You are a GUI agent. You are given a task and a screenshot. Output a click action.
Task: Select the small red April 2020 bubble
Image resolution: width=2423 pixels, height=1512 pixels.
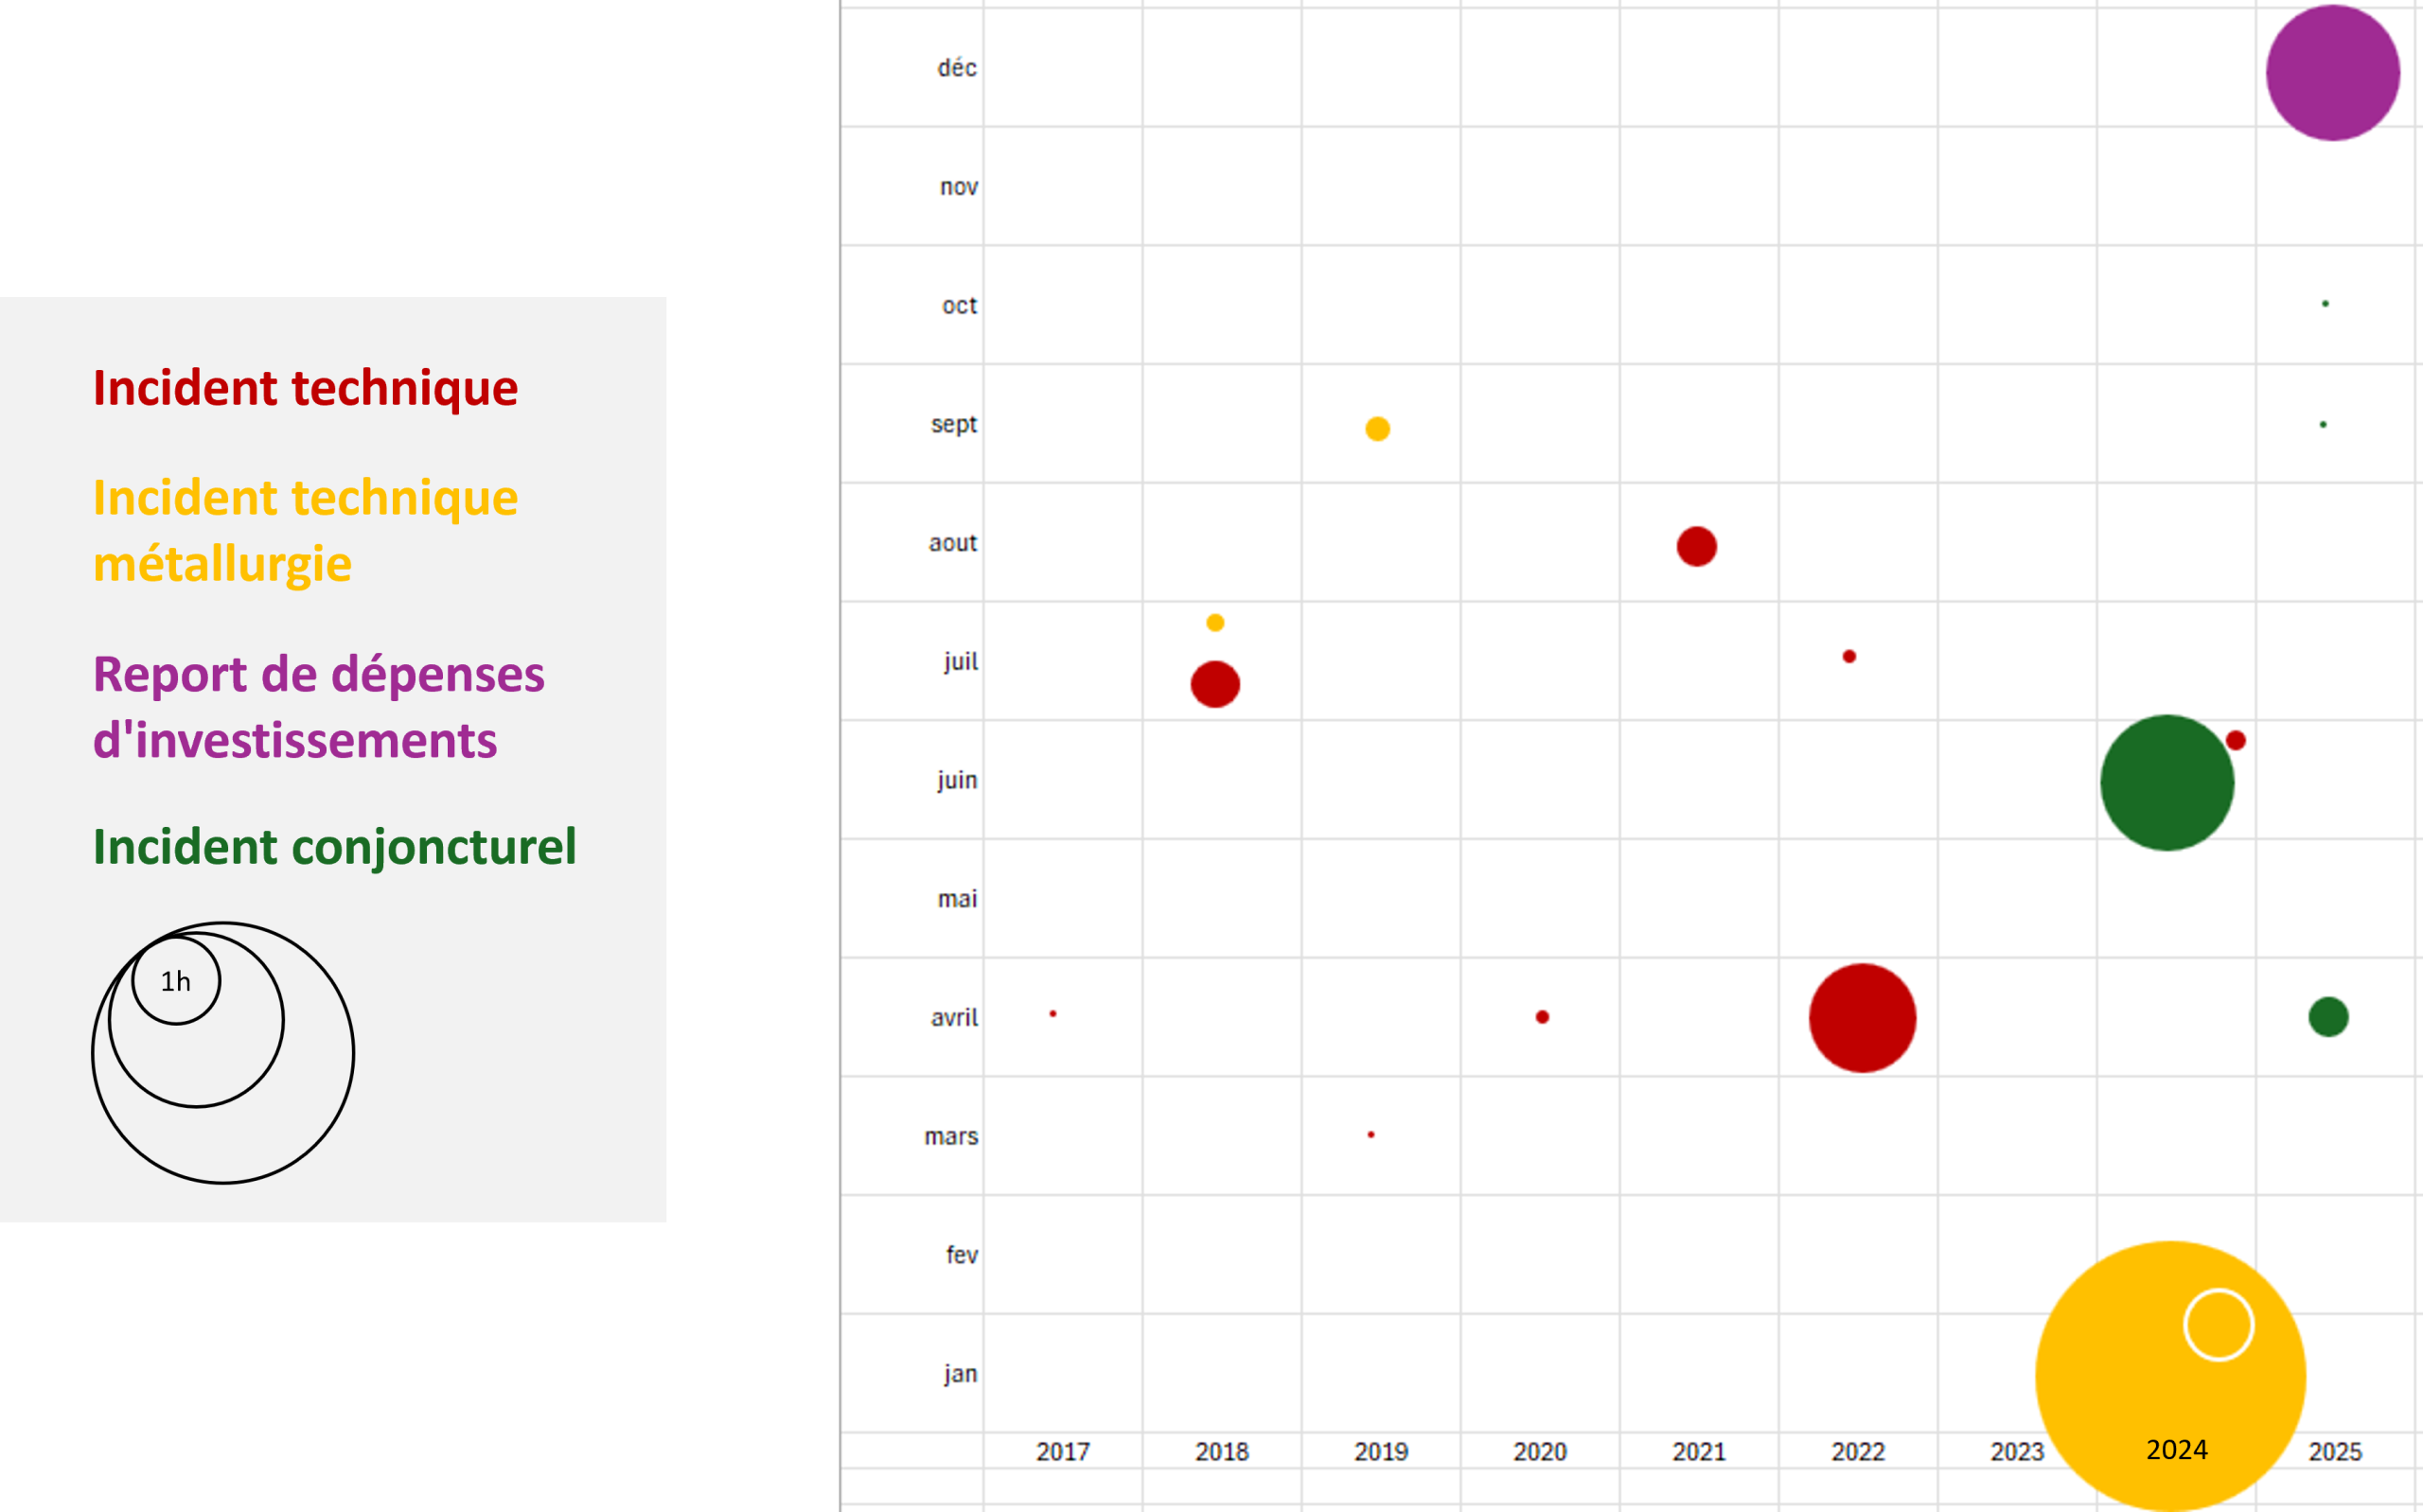[x=1542, y=1017]
